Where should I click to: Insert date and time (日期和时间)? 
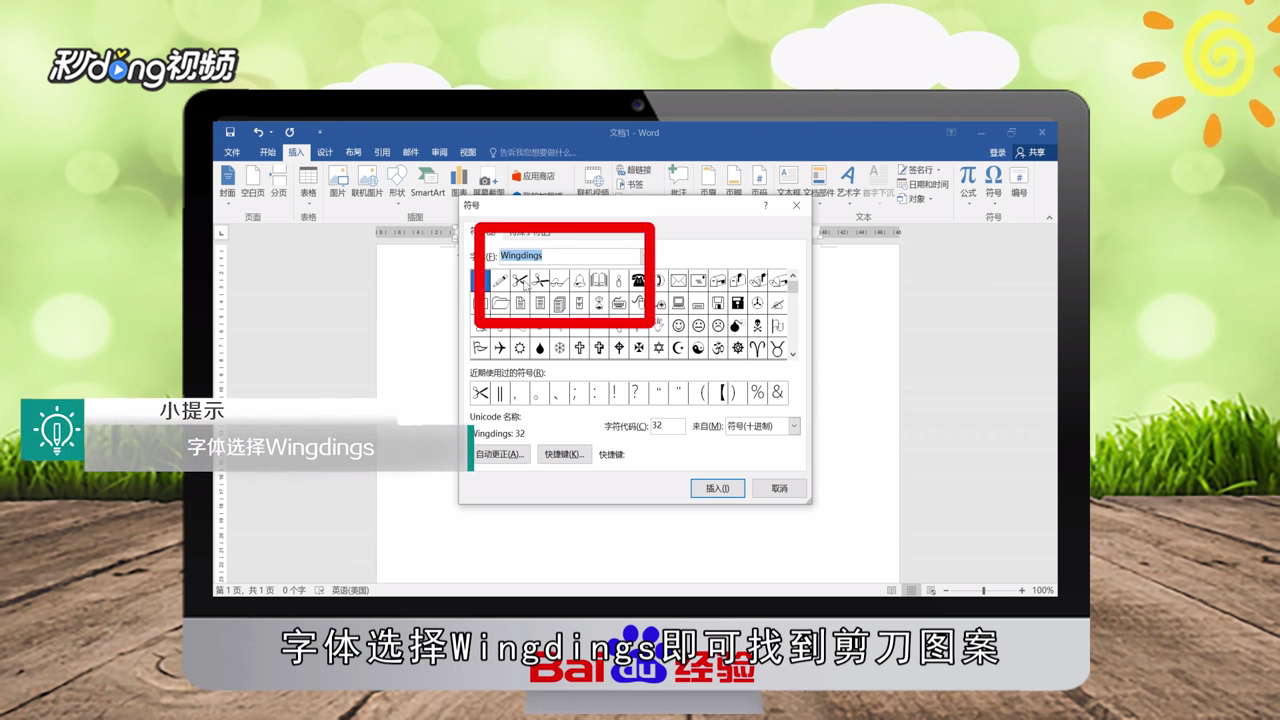pyautogui.click(x=923, y=185)
